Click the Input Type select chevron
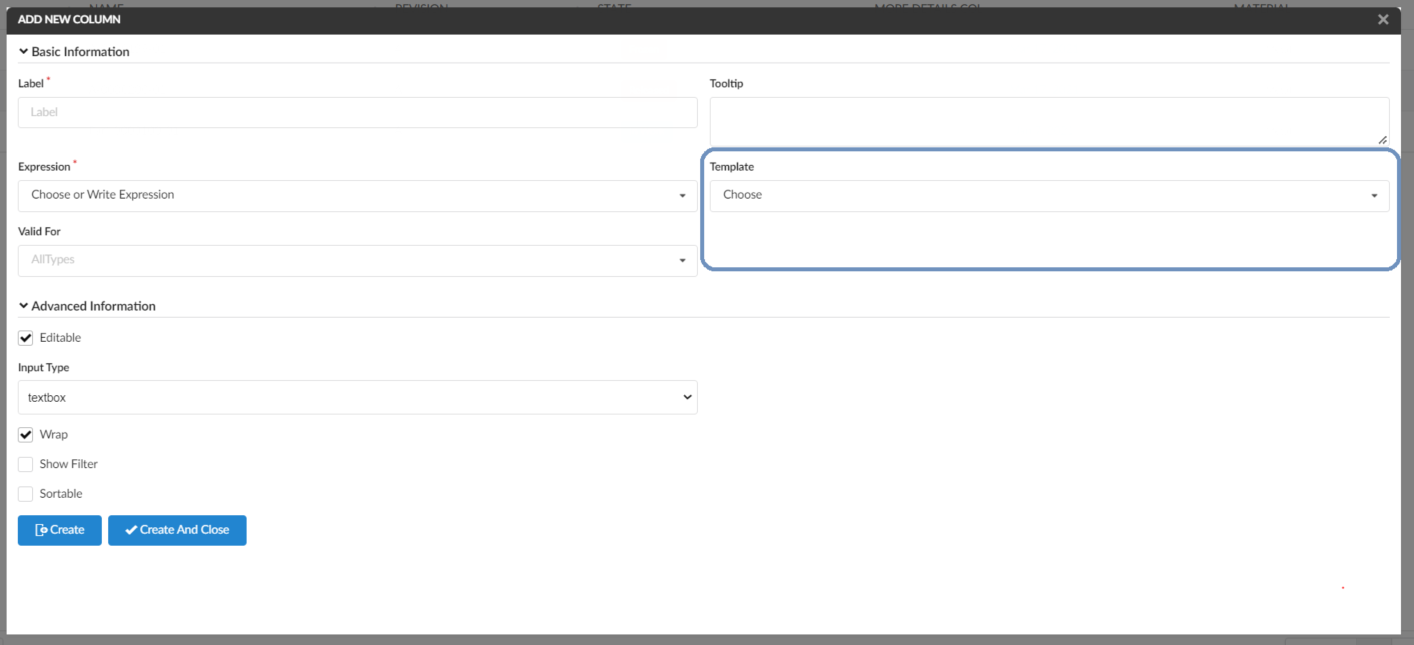This screenshot has width=1414, height=645. pyautogui.click(x=687, y=397)
